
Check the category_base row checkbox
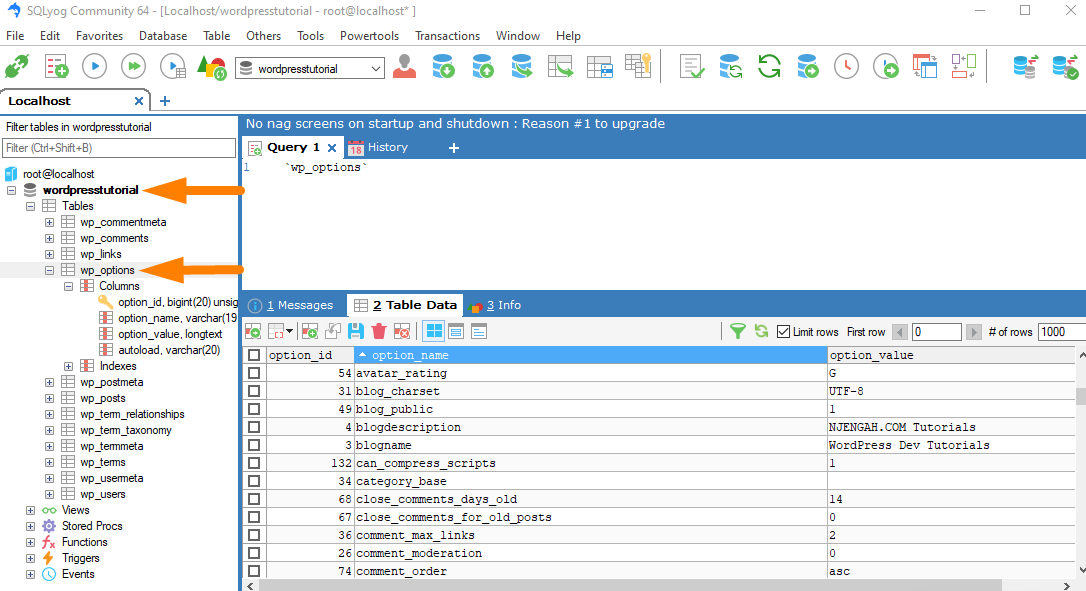[x=254, y=481]
